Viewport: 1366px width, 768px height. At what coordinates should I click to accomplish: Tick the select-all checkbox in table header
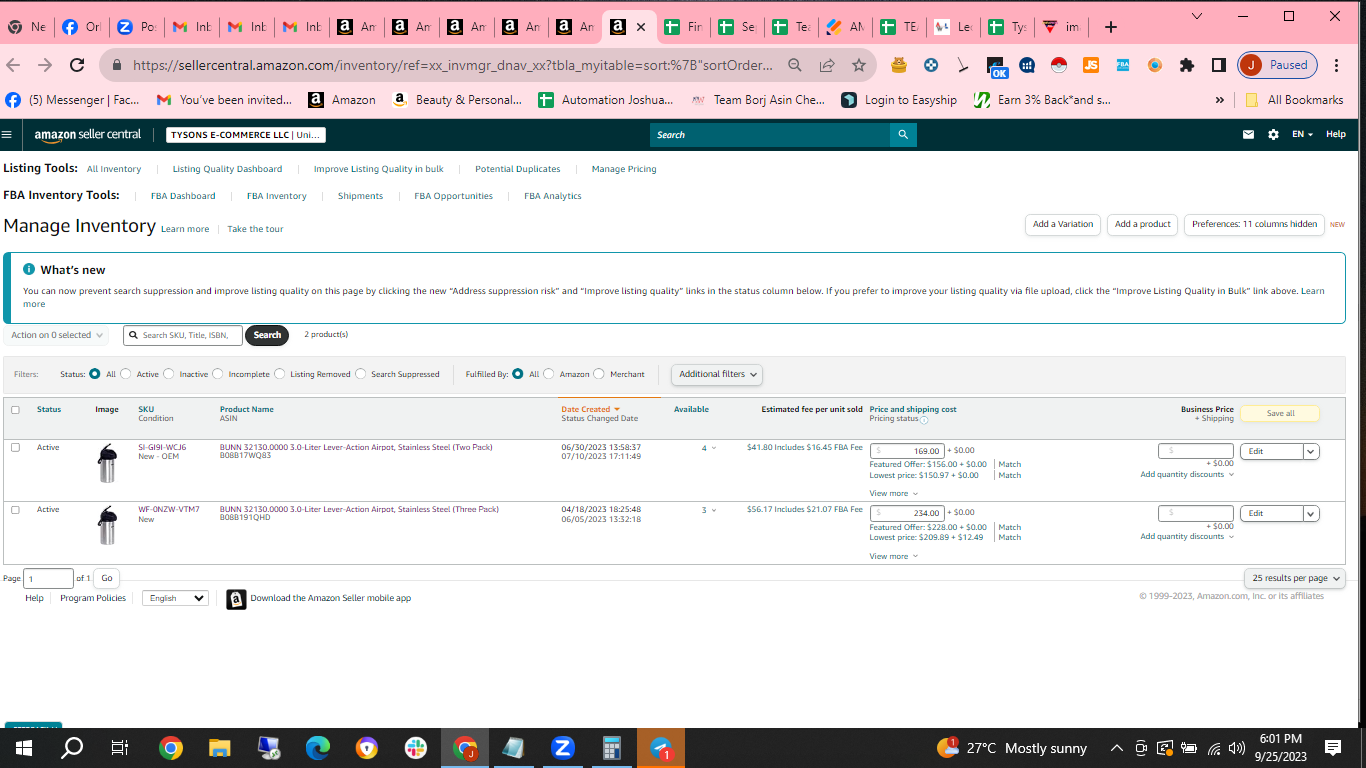[x=15, y=410]
